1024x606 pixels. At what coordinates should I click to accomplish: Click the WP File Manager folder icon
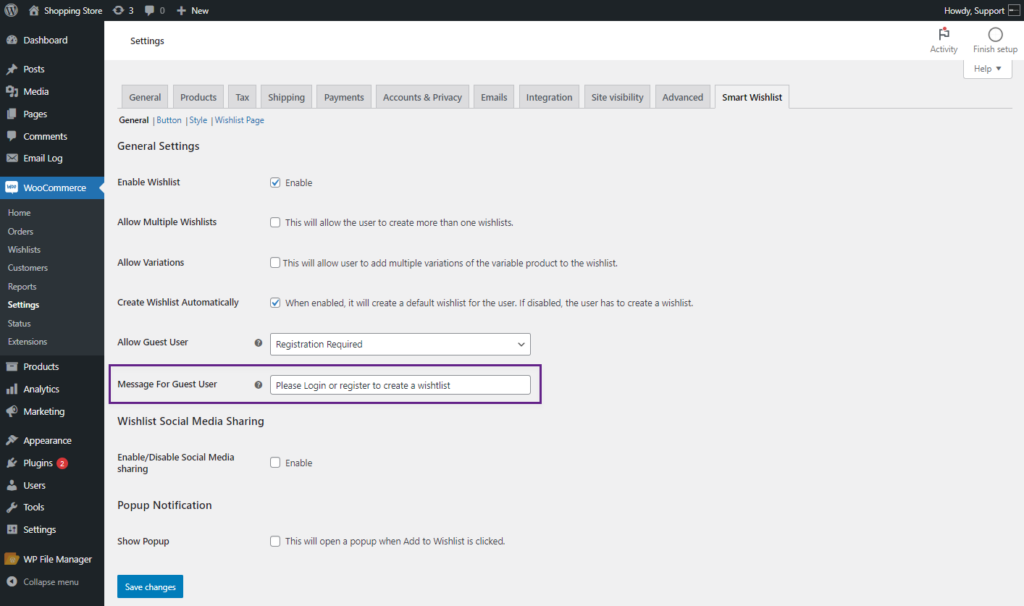(x=12, y=559)
